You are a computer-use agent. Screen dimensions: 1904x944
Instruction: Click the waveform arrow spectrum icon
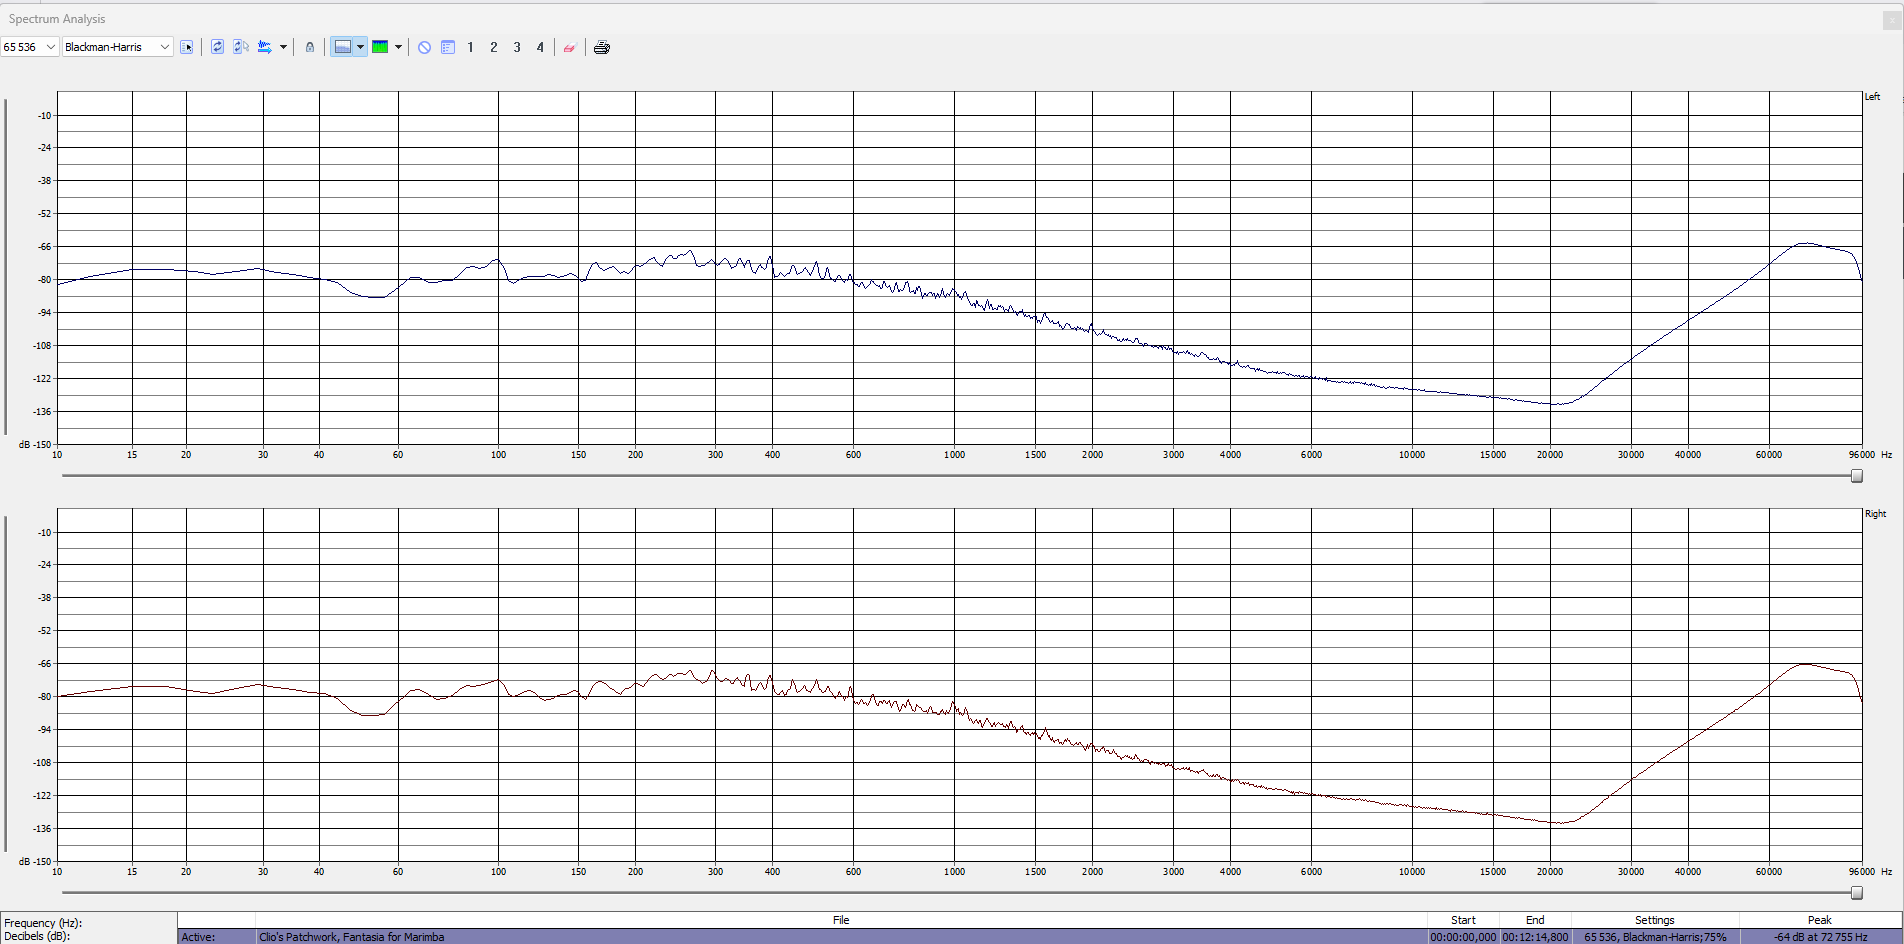[x=265, y=47]
